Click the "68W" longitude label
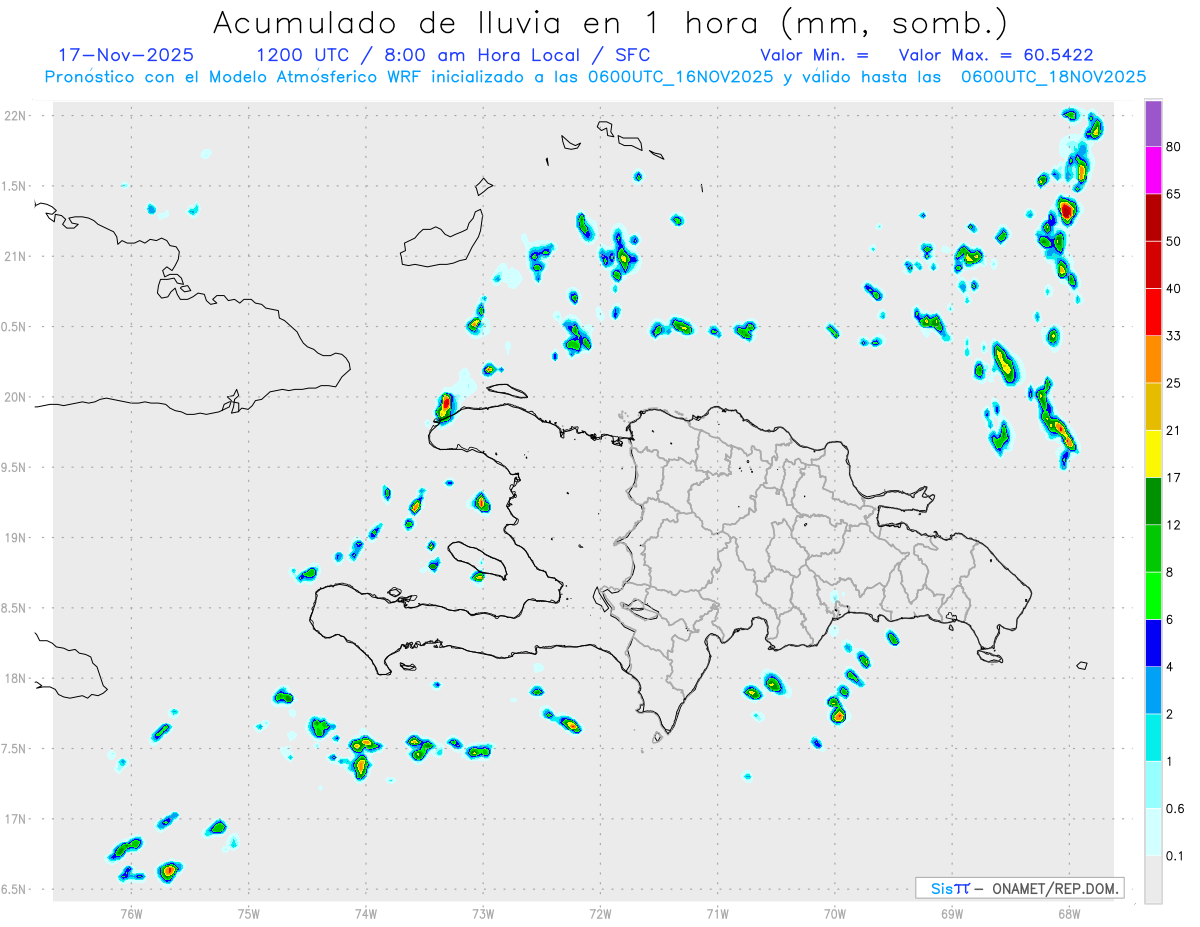This screenshot has height=927, width=1200. [1069, 913]
